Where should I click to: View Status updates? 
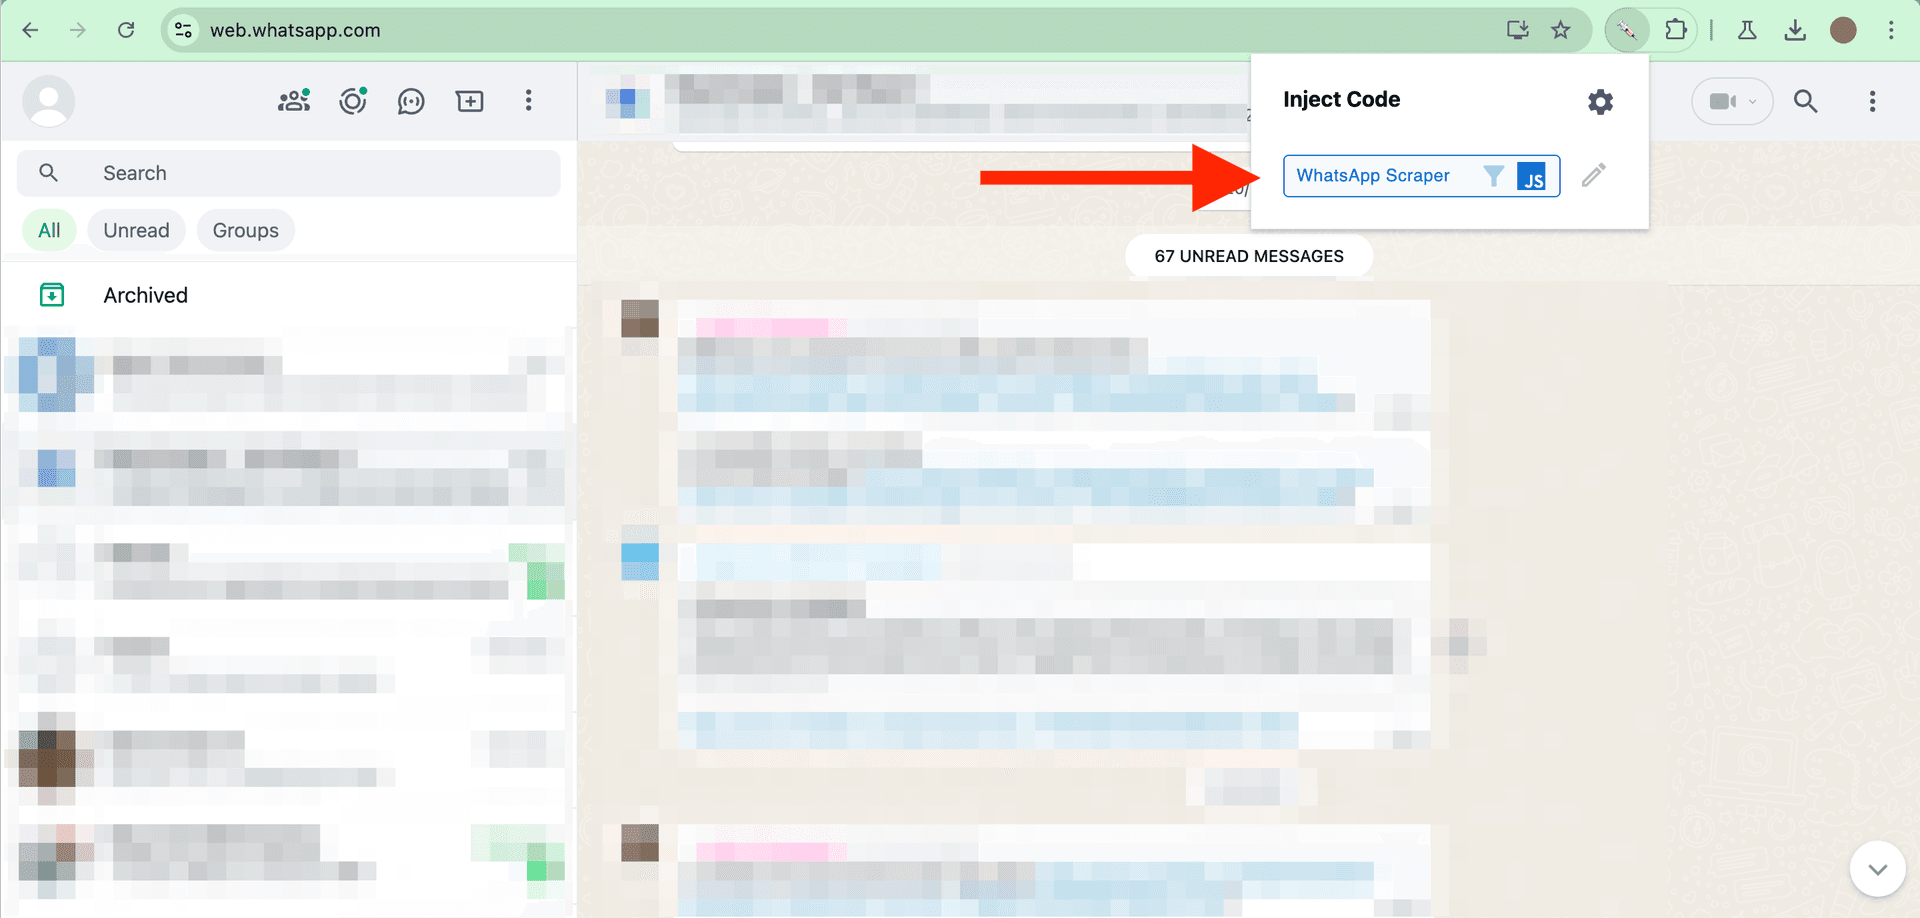click(352, 101)
